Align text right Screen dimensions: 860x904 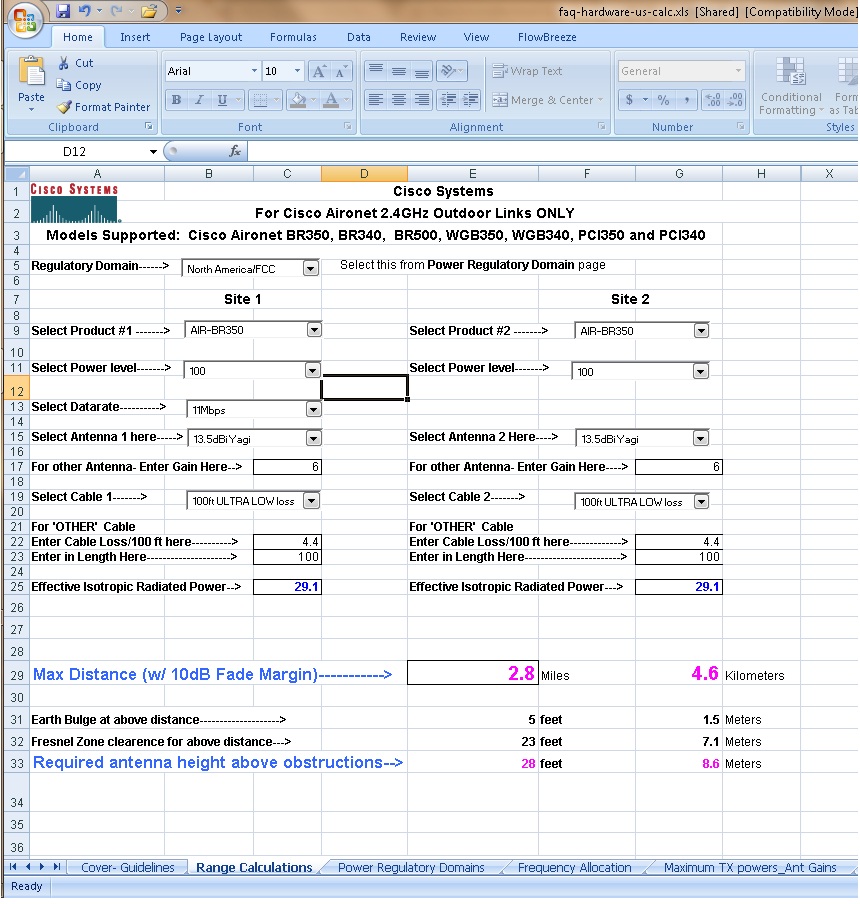point(422,100)
